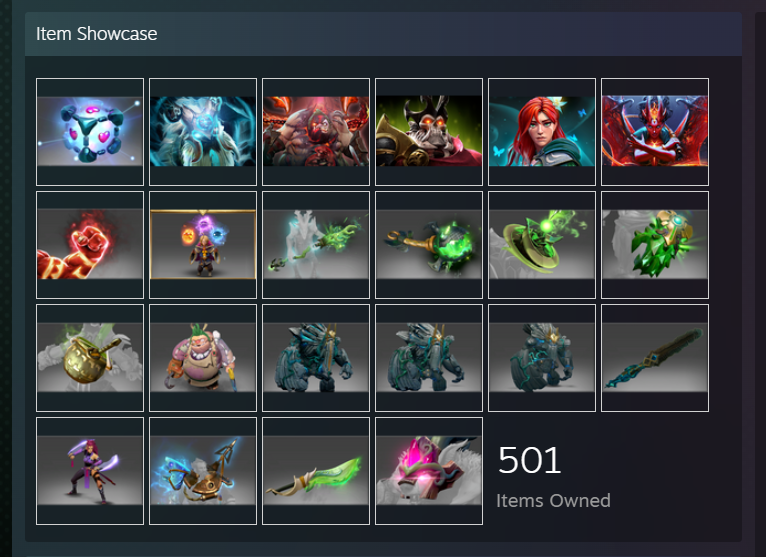766x557 pixels.
Task: Open the skeleton king green background item
Action: [429, 132]
